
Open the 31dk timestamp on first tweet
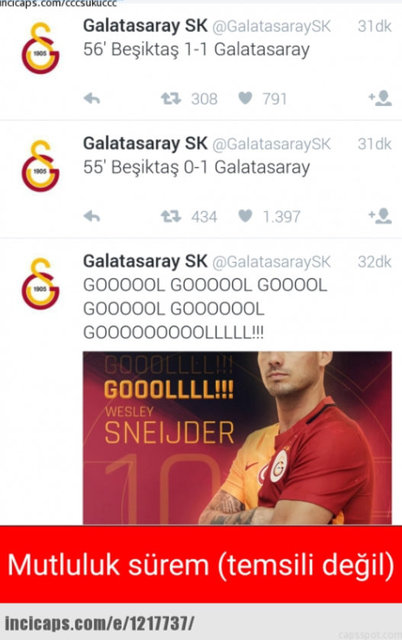pyautogui.click(x=374, y=26)
